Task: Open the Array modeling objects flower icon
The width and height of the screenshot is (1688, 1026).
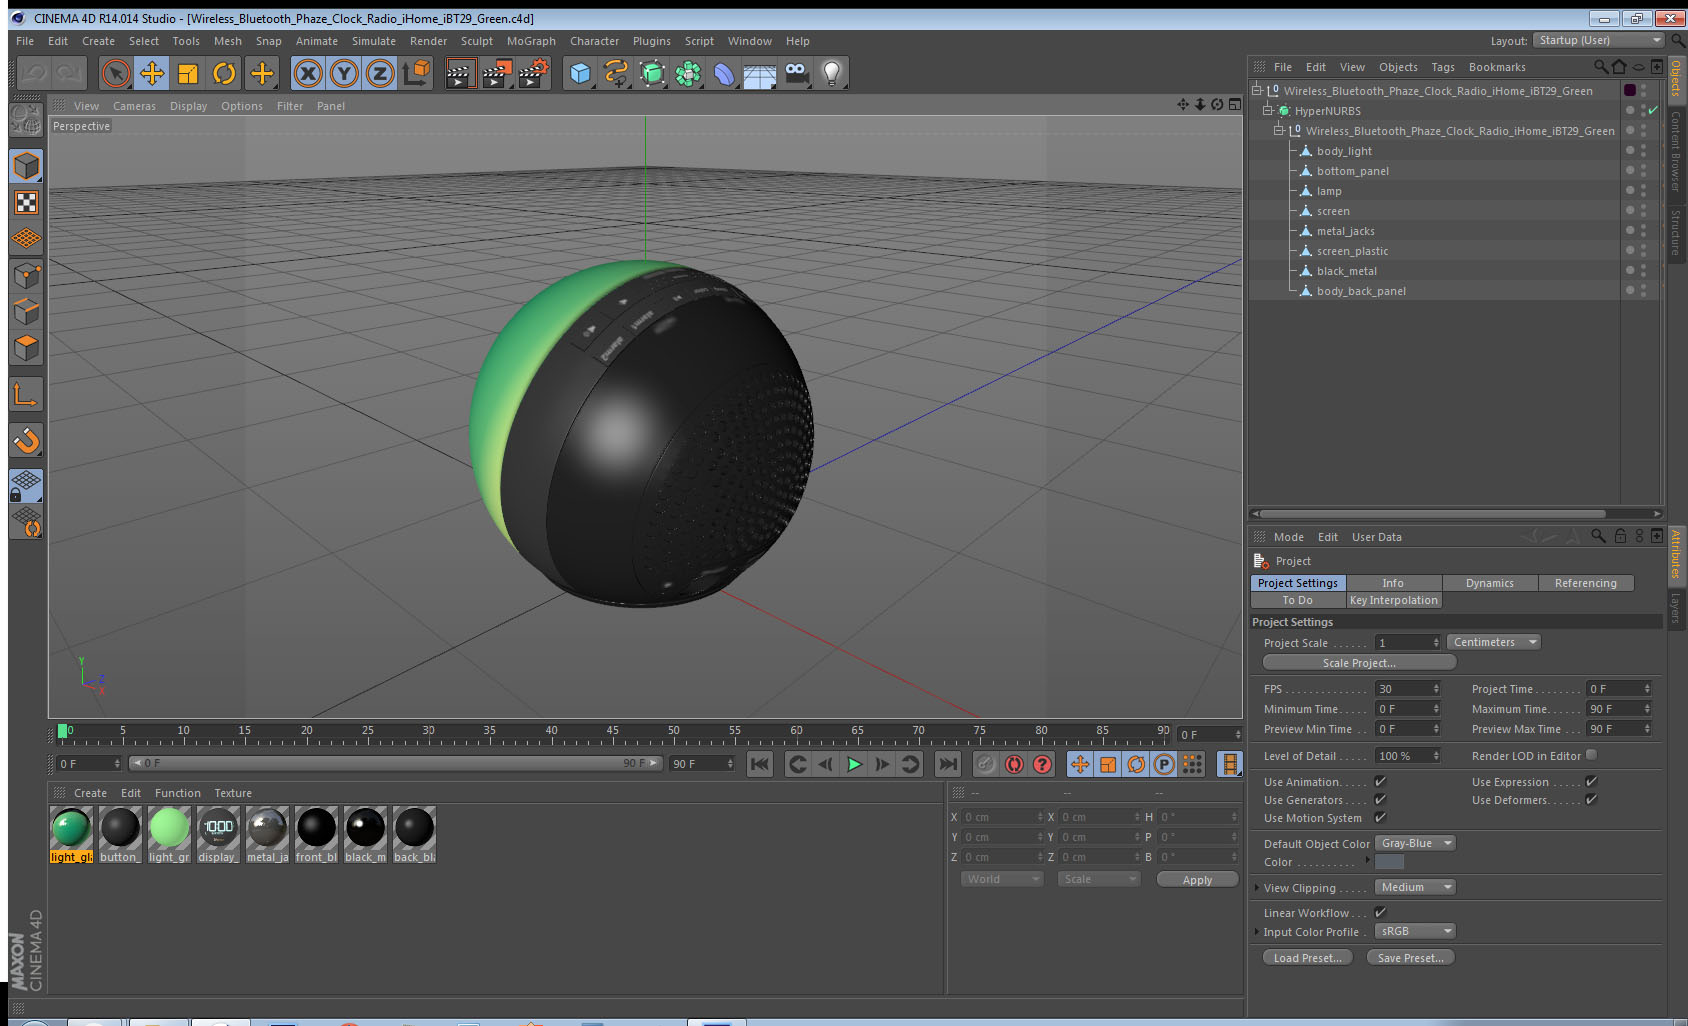Action: click(x=688, y=73)
